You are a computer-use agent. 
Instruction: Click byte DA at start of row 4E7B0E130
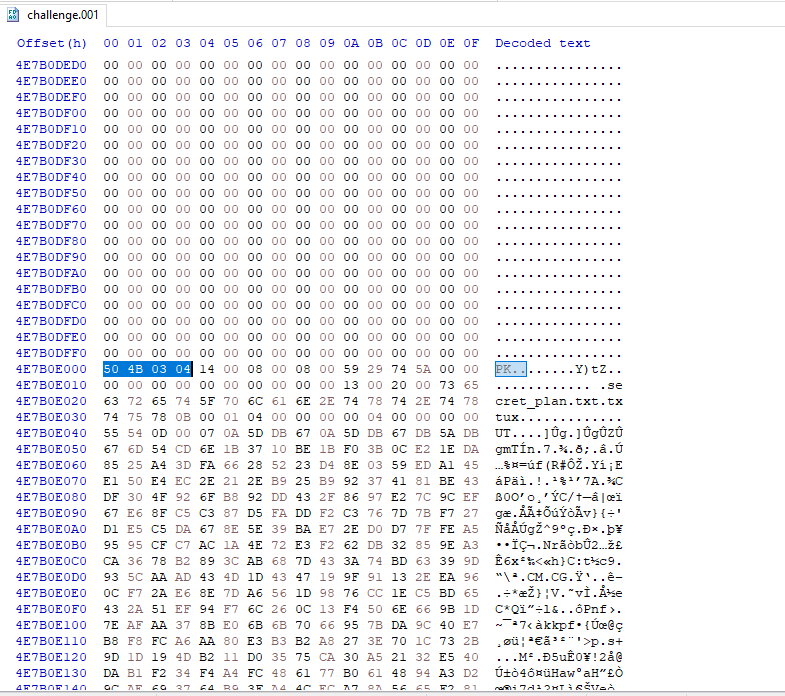111,674
